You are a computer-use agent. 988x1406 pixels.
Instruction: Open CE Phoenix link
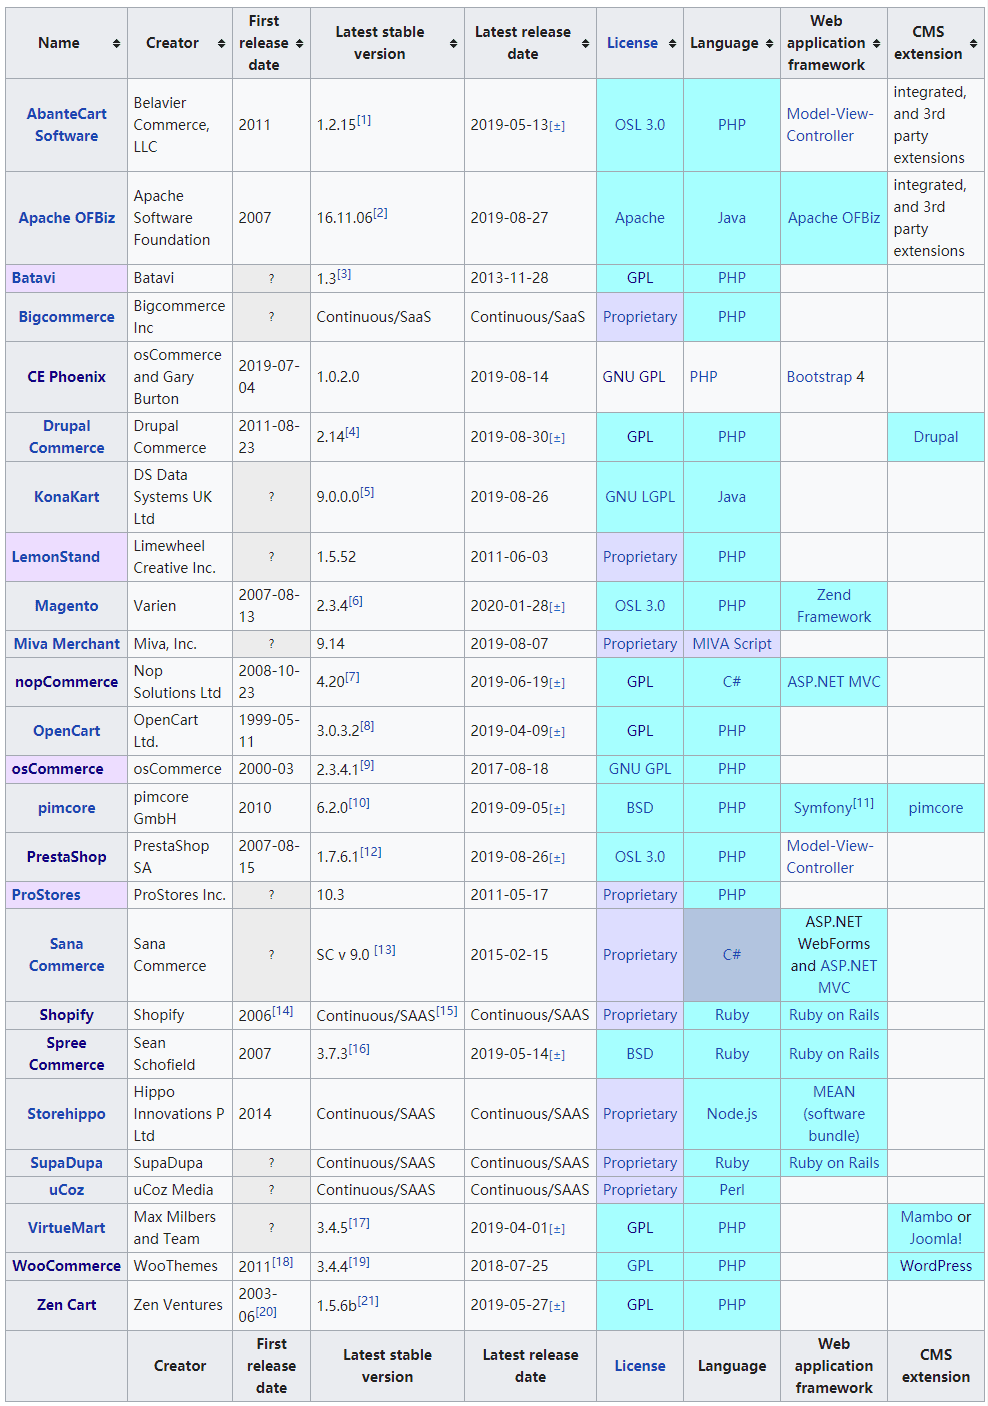[67, 377]
